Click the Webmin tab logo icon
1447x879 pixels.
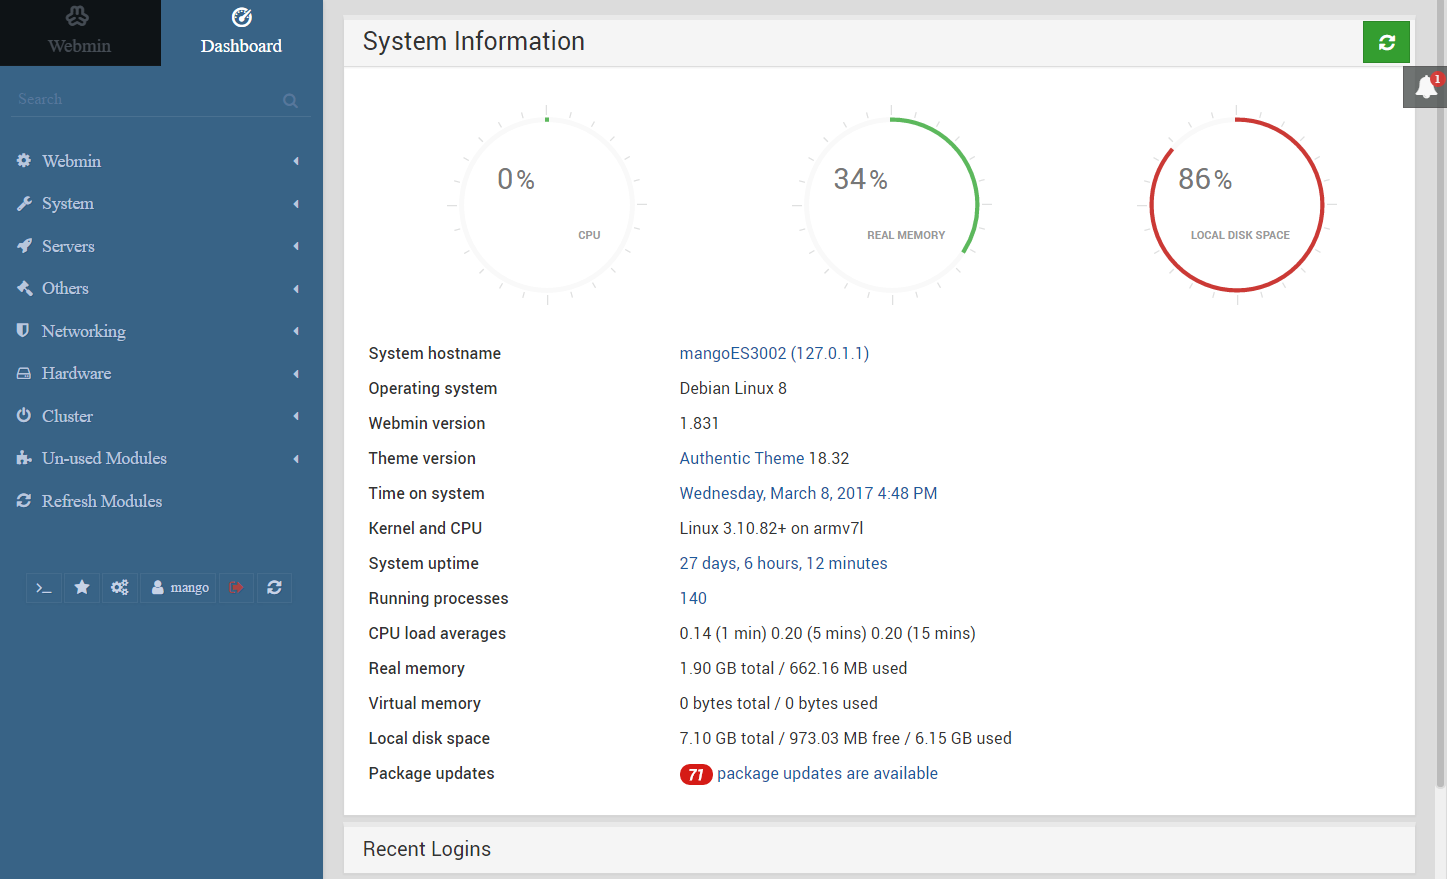click(78, 17)
